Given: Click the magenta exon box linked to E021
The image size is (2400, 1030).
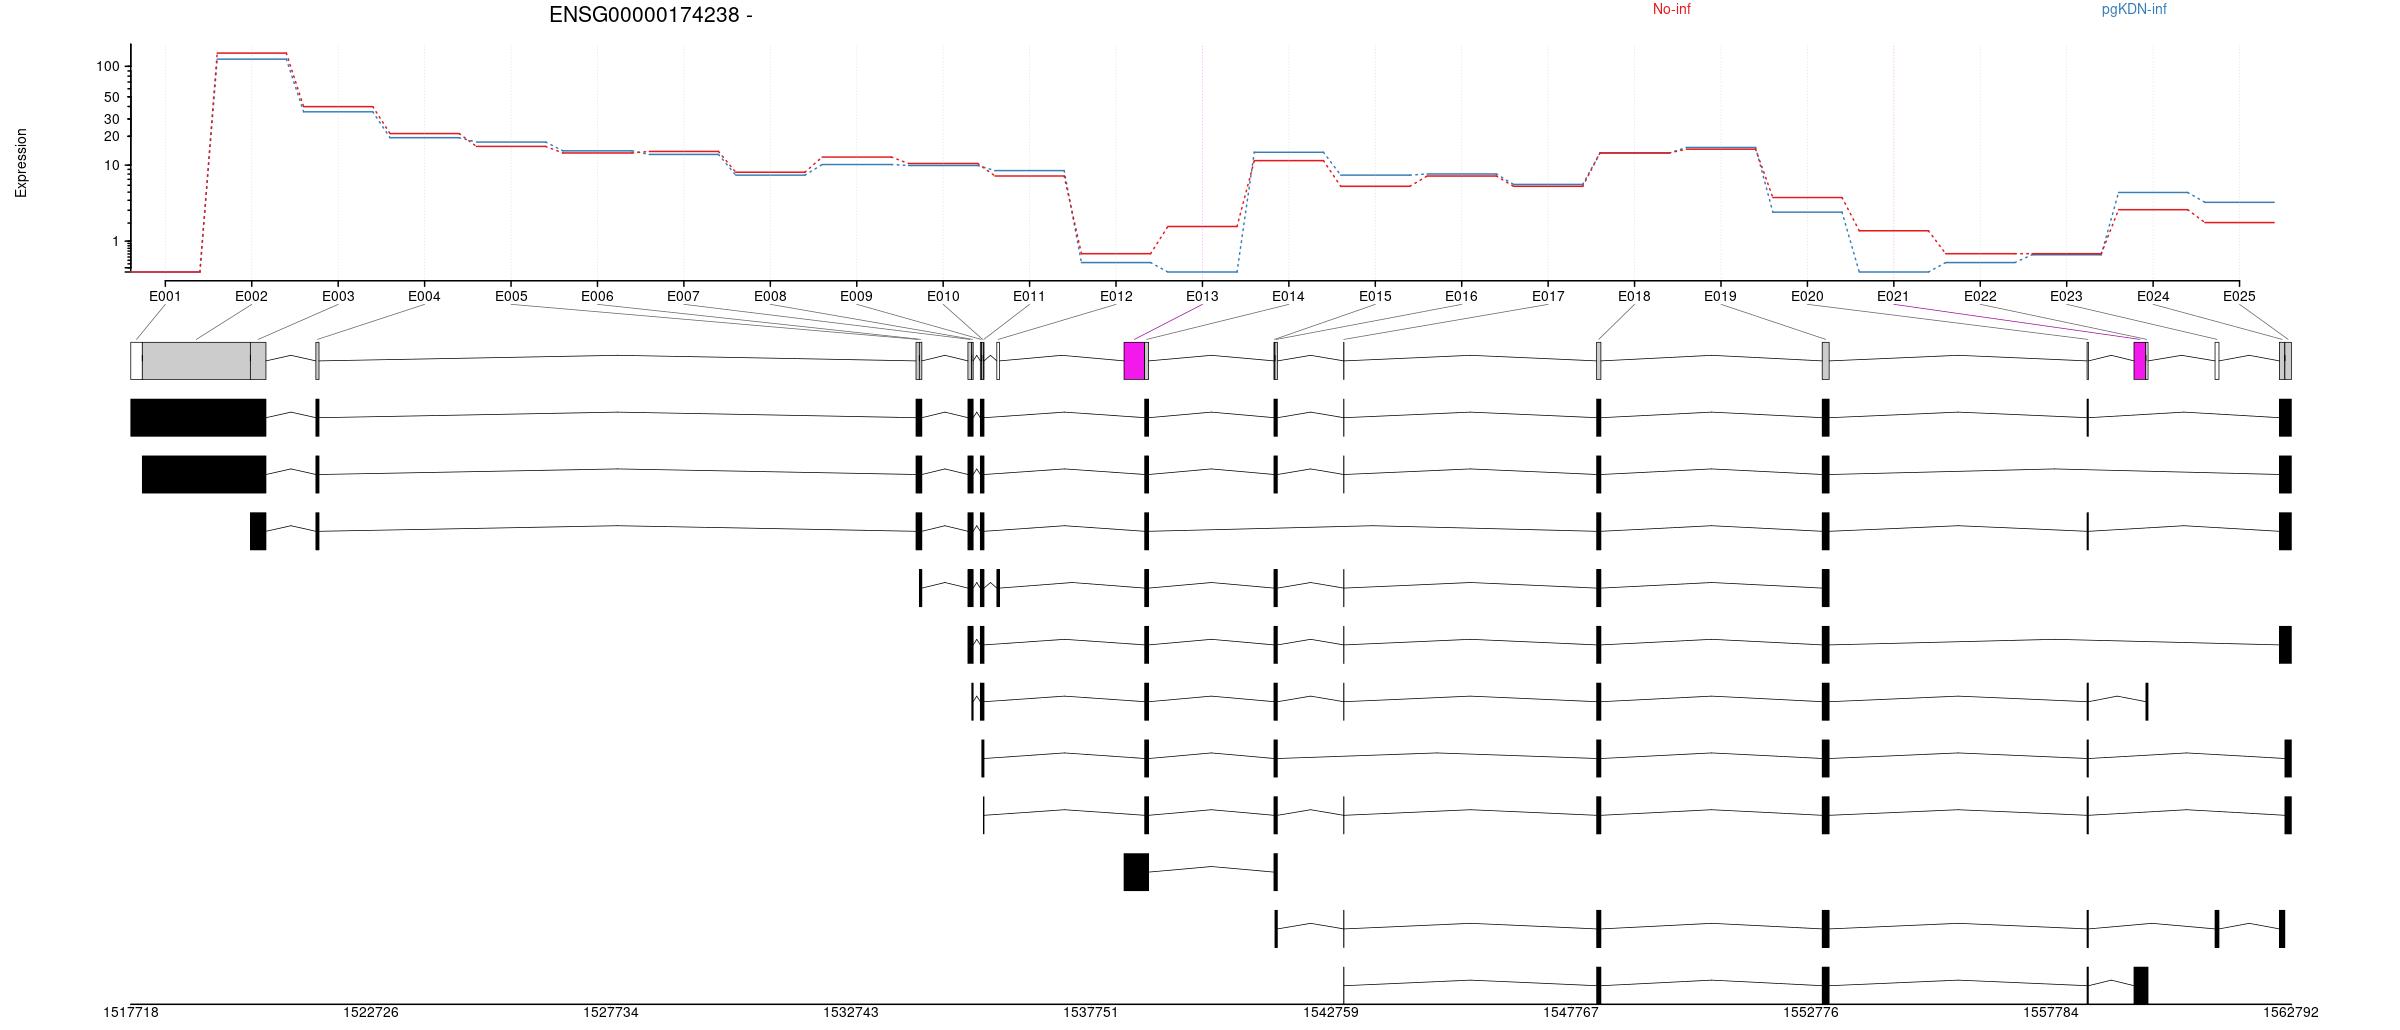Looking at the screenshot, I should 2140,361.
